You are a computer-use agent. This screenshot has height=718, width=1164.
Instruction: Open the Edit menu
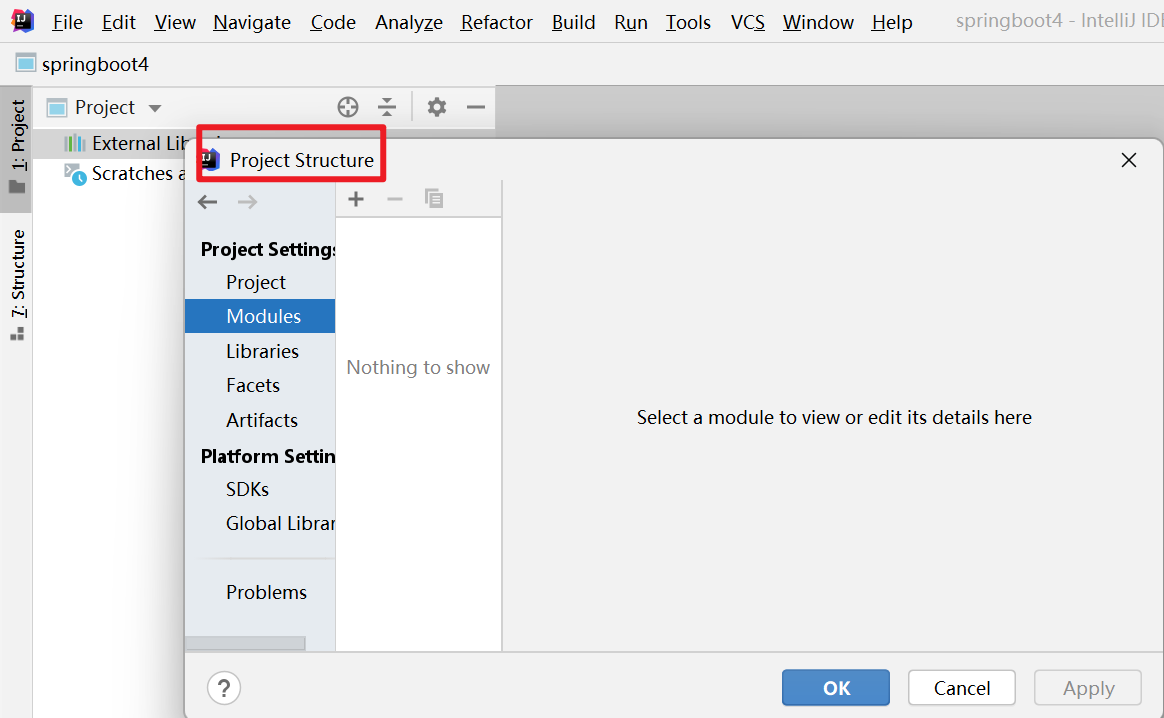119,22
